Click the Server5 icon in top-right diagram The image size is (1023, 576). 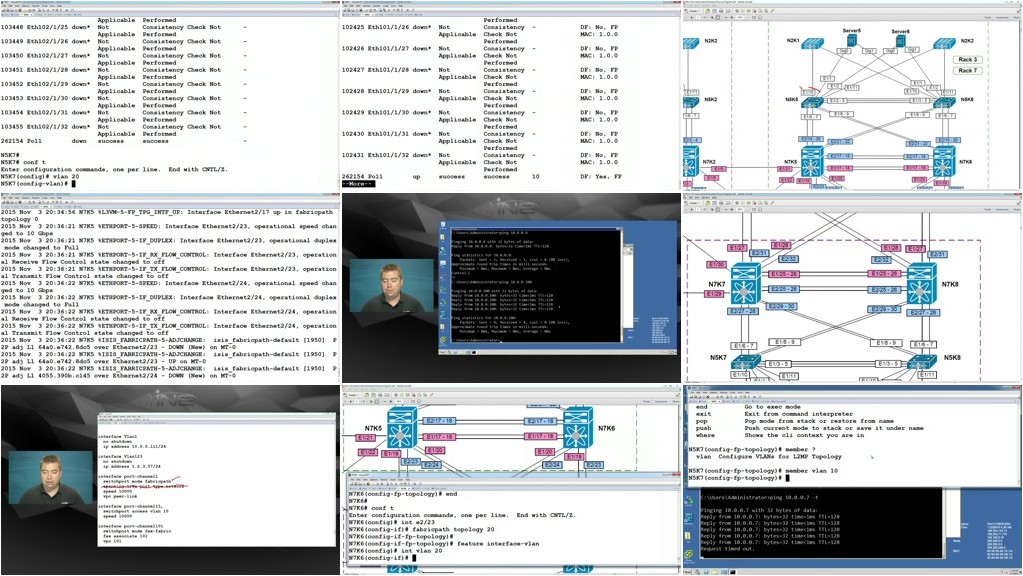[x=851, y=40]
